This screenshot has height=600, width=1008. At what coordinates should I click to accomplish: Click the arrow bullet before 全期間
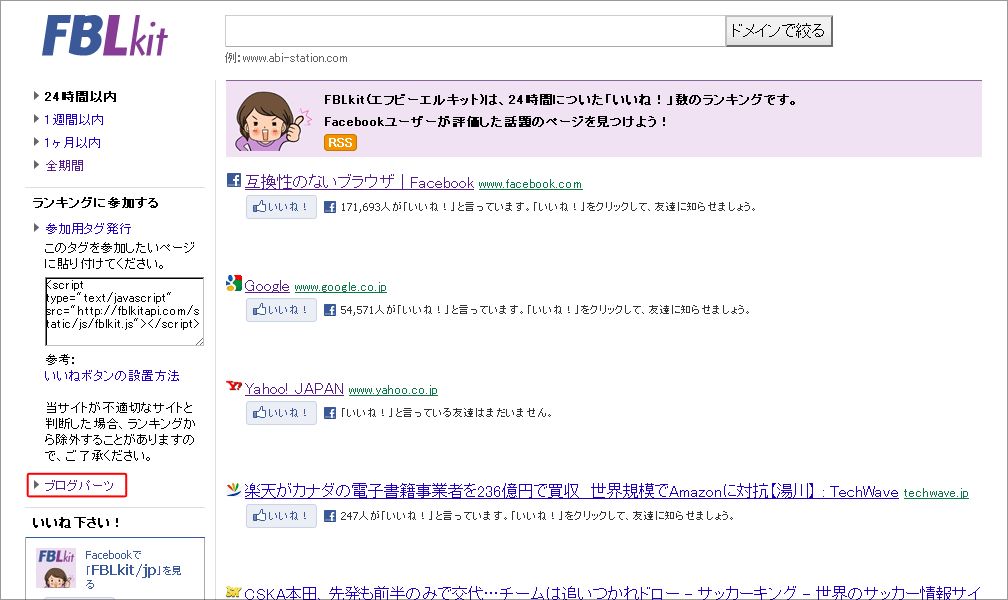[x=36, y=165]
